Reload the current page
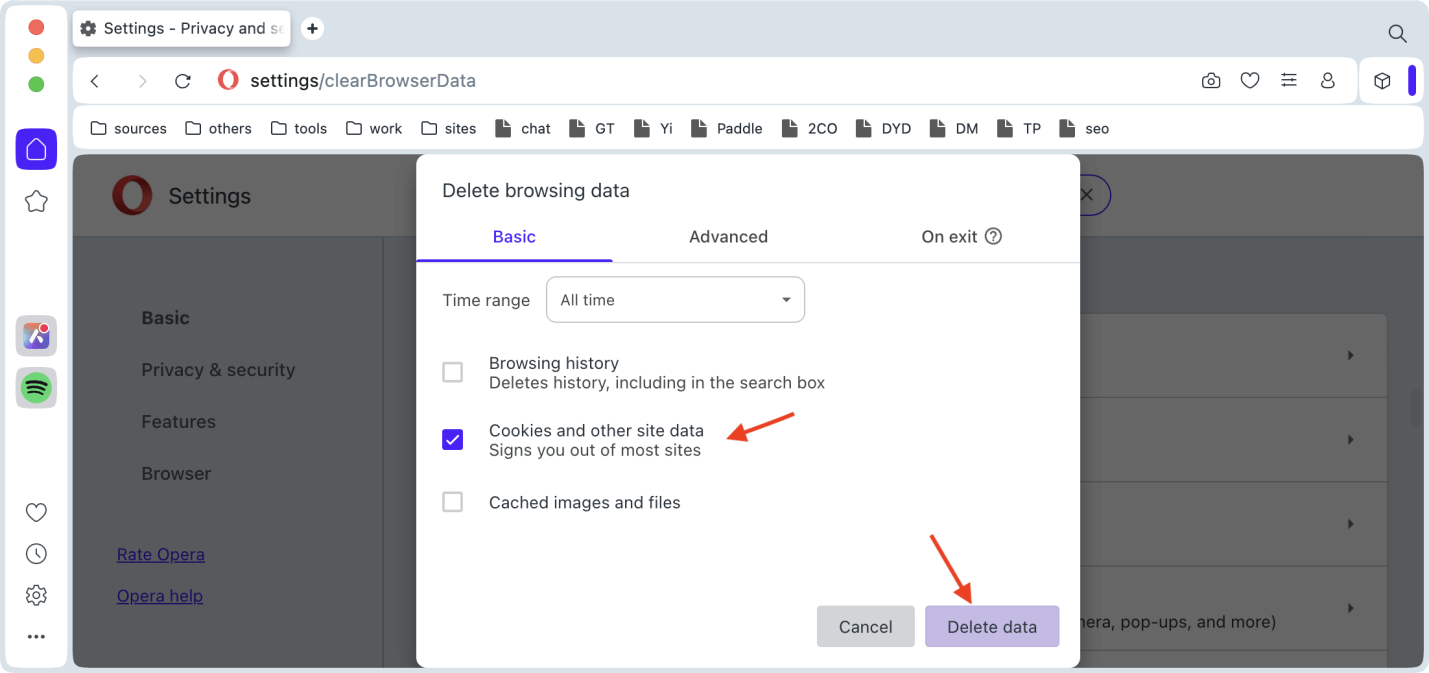The height and width of the screenshot is (673, 1429). pos(182,81)
